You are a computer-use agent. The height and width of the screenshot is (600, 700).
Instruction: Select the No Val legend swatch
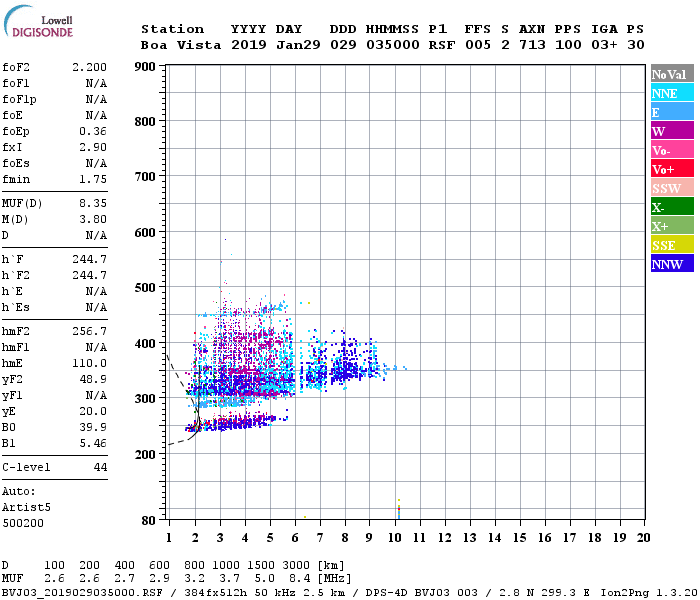pyautogui.click(x=672, y=74)
